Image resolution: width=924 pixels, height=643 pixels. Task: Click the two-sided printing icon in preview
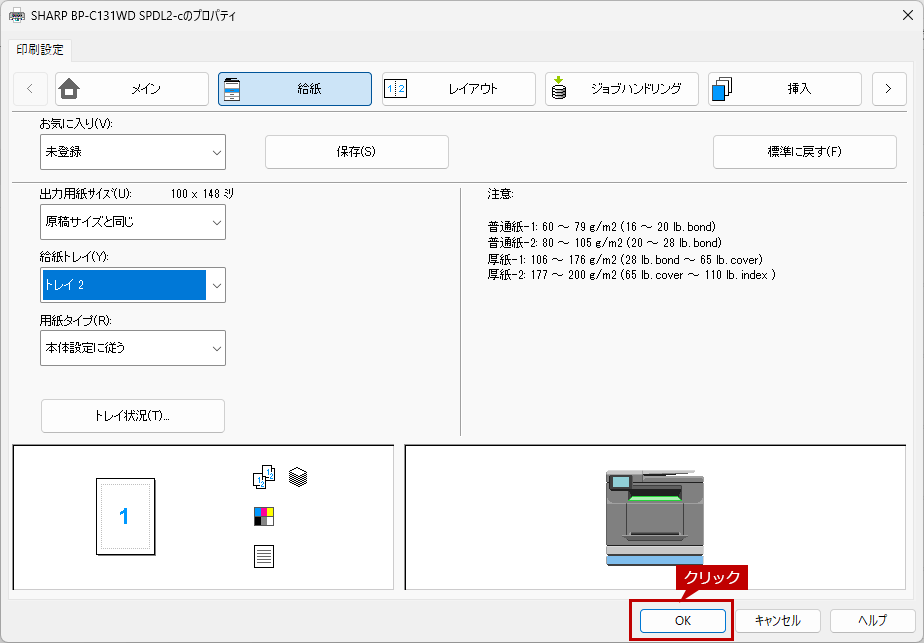tap(262, 478)
